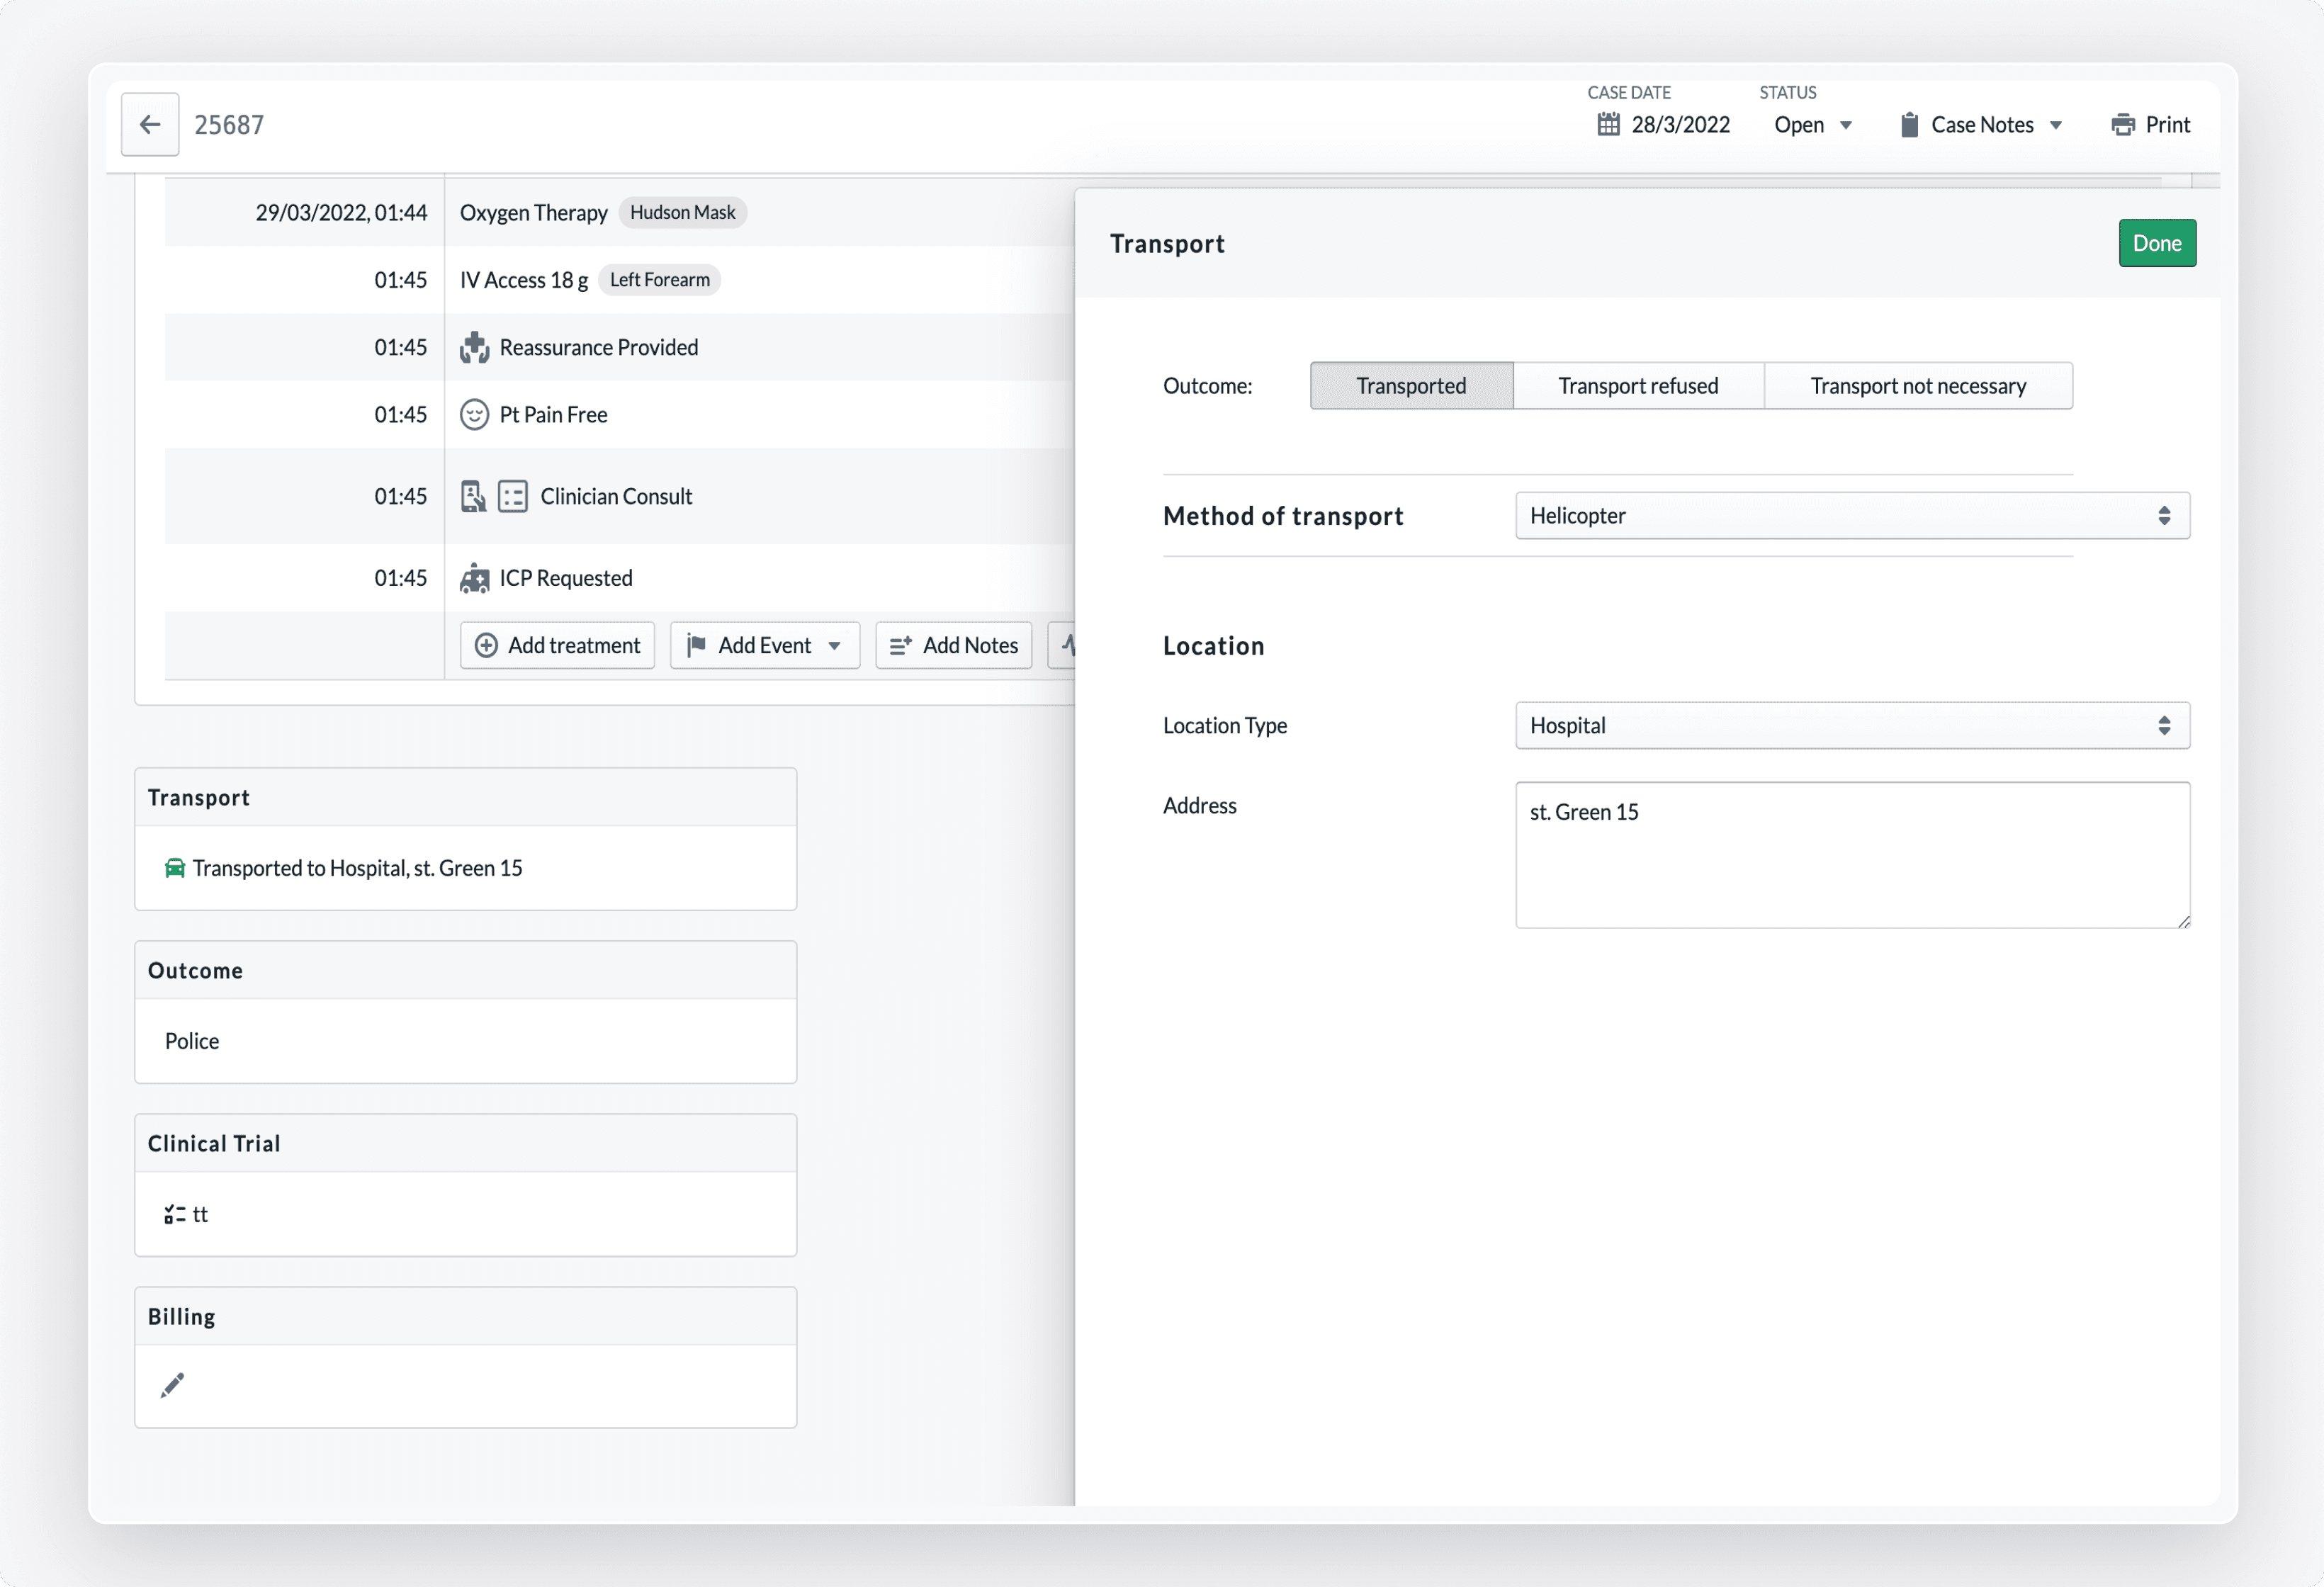Image resolution: width=2324 pixels, height=1587 pixels.
Task: Click Transported to Hospital, st. Green 15
Action: 357,868
